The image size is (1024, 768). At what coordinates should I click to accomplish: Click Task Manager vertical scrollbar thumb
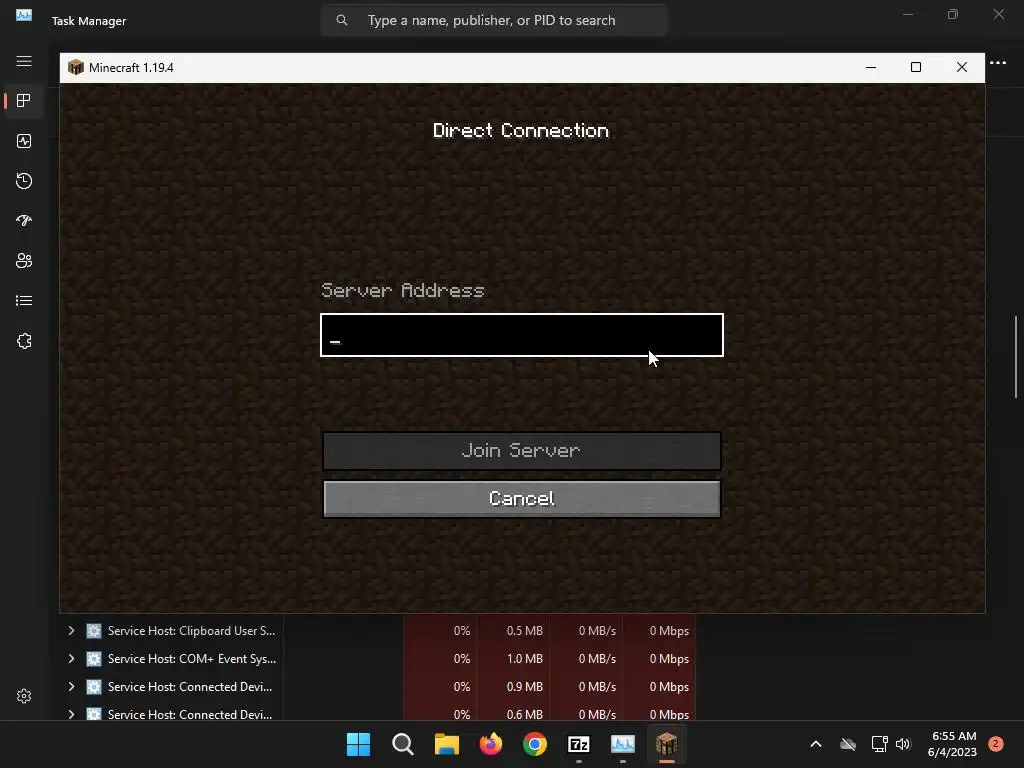pyautogui.click(x=1016, y=357)
